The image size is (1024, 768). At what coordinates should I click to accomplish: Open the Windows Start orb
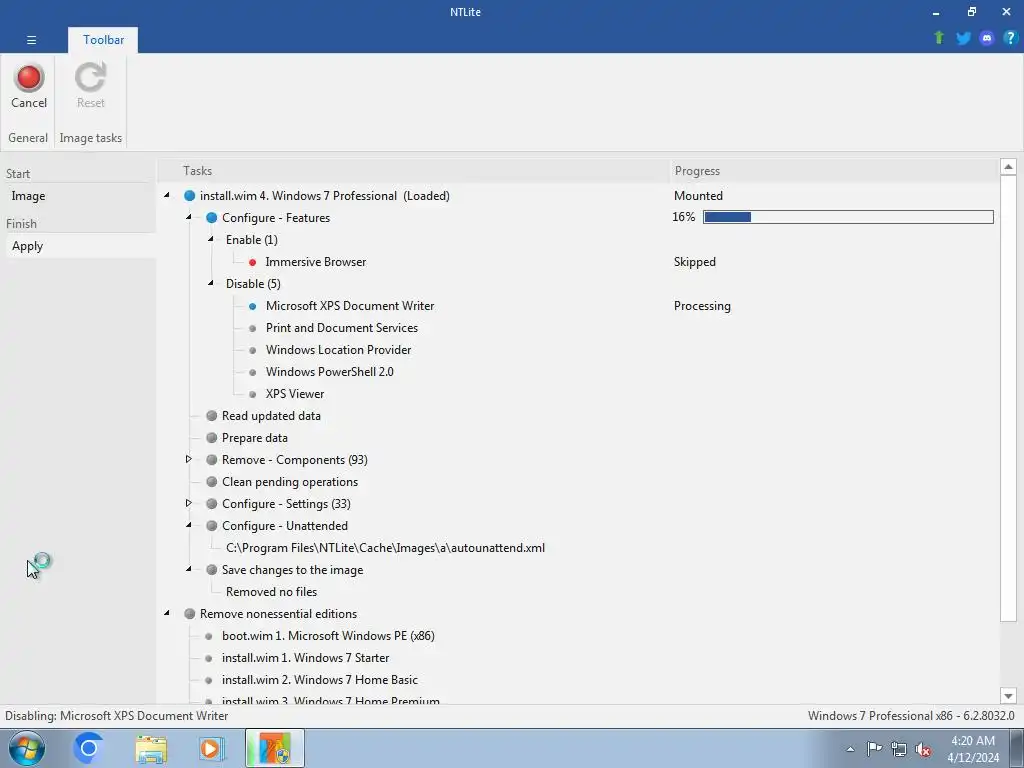(x=27, y=748)
